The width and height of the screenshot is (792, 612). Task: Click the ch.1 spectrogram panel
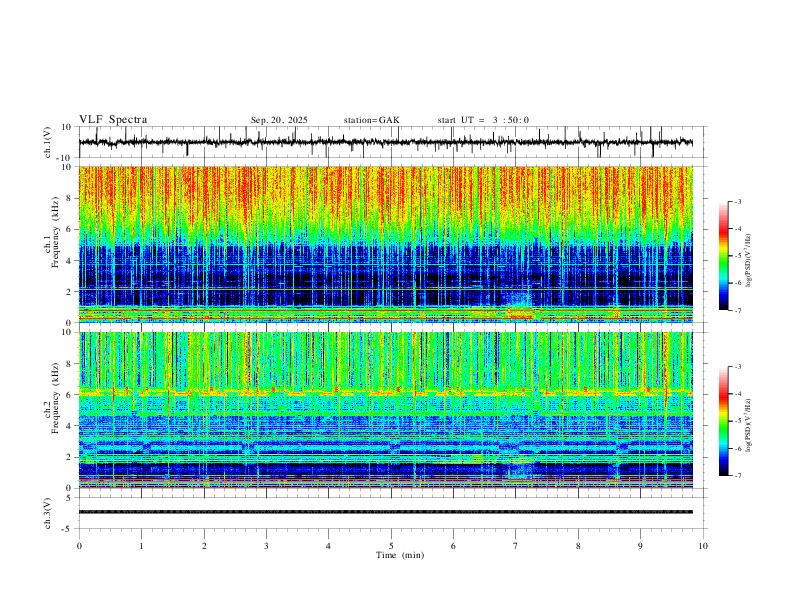tap(386, 244)
